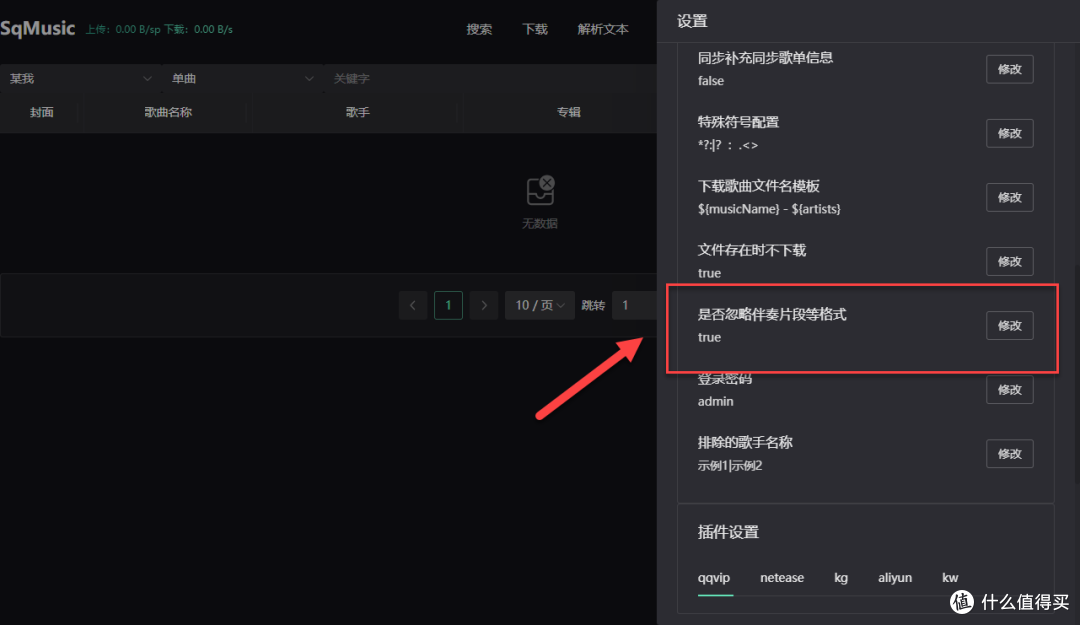Click 修改 for 是否忽略伴奏片段等格式
Screen dimensions: 1080x625
1009,326
